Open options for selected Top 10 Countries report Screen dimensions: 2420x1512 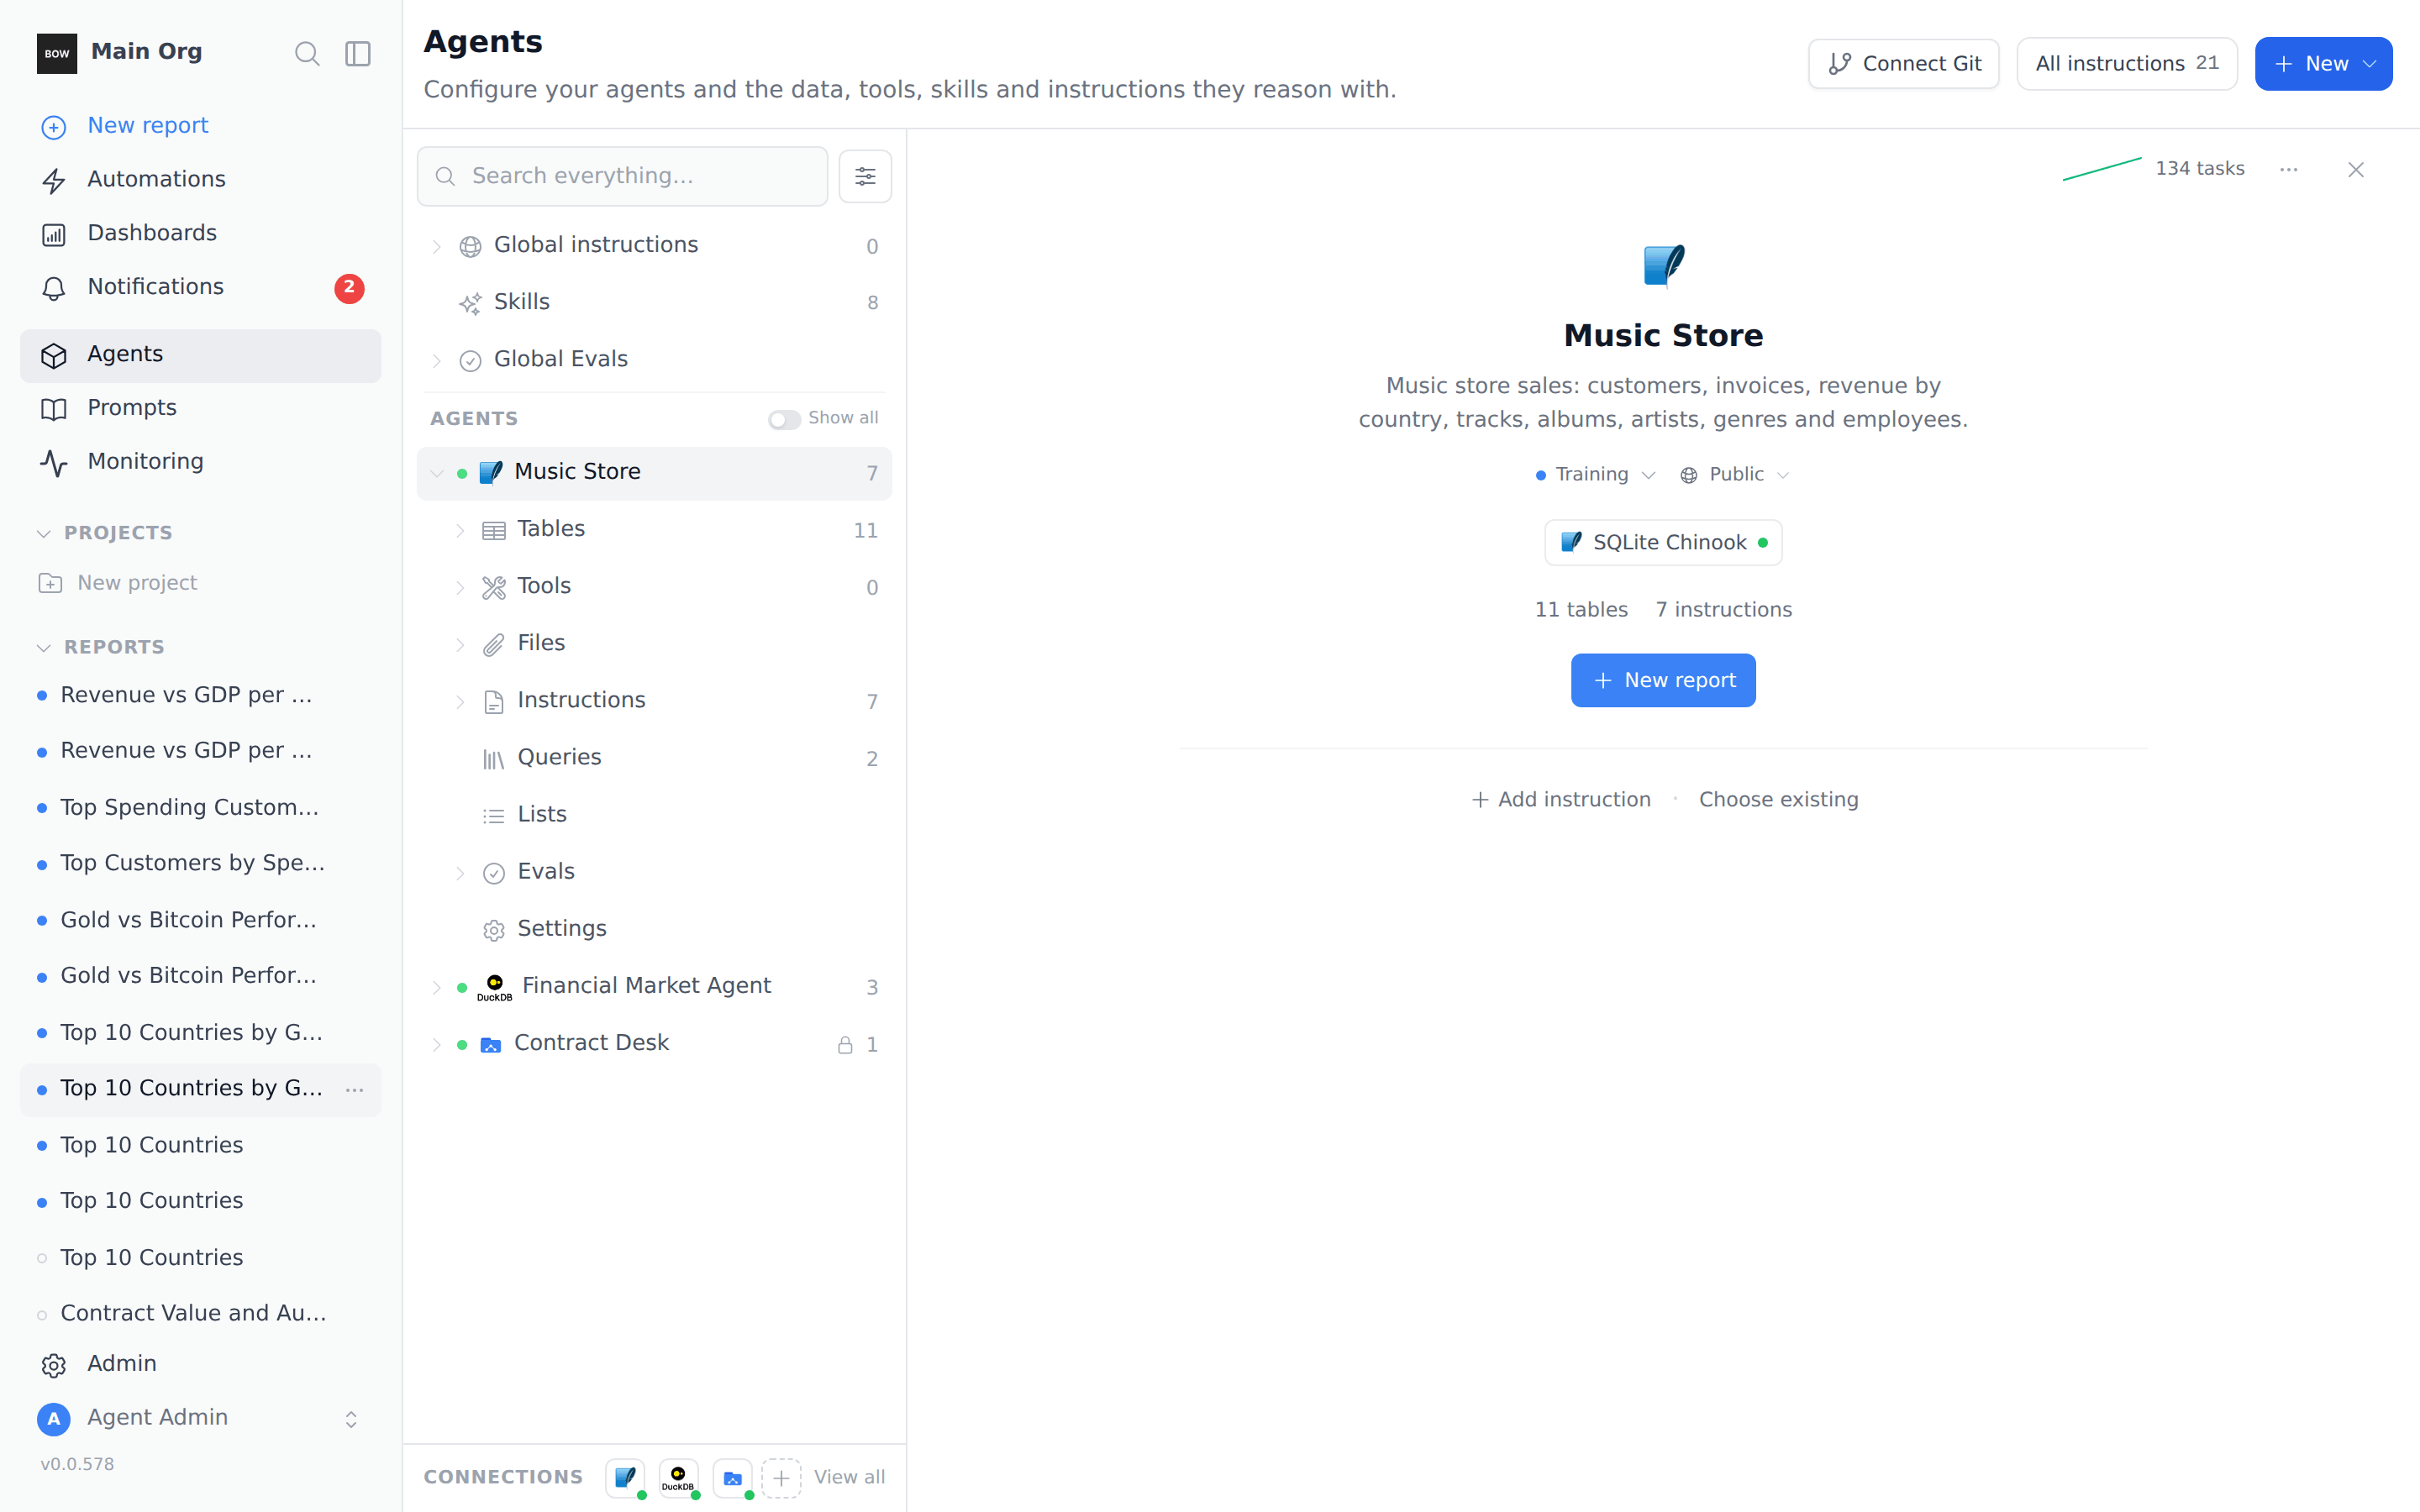coord(355,1089)
